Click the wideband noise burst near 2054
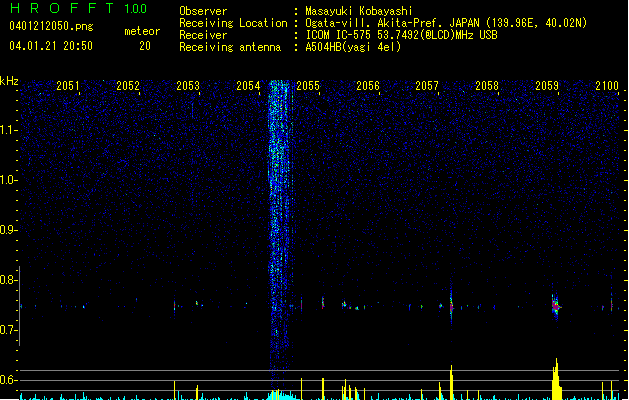629x400 pixels. pyautogui.click(x=280, y=233)
